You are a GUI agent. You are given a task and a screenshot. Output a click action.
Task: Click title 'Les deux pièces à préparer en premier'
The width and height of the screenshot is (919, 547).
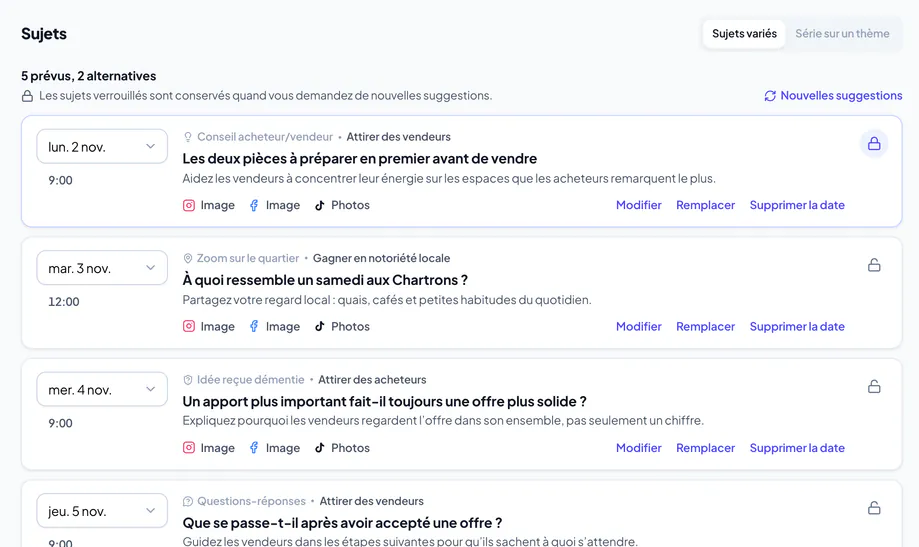coord(360,159)
